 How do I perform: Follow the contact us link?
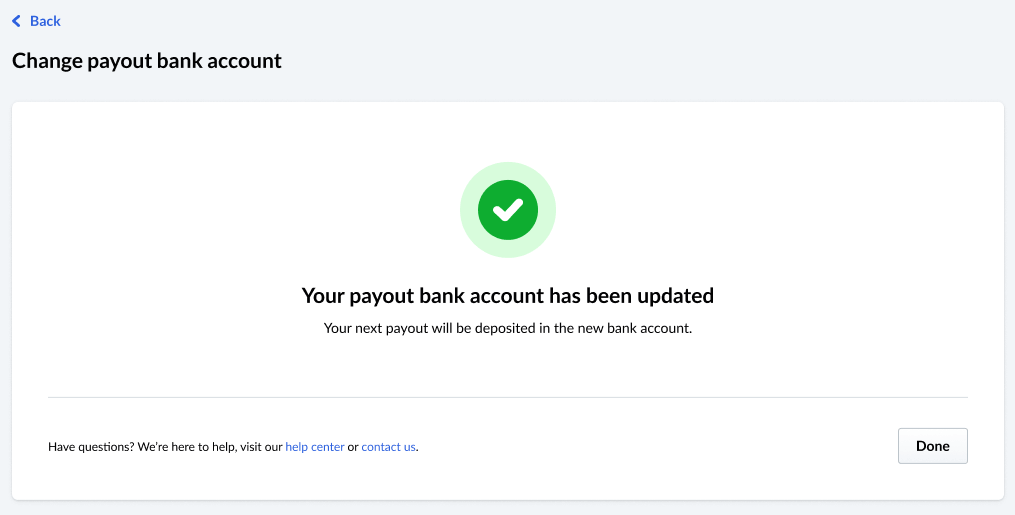(388, 447)
